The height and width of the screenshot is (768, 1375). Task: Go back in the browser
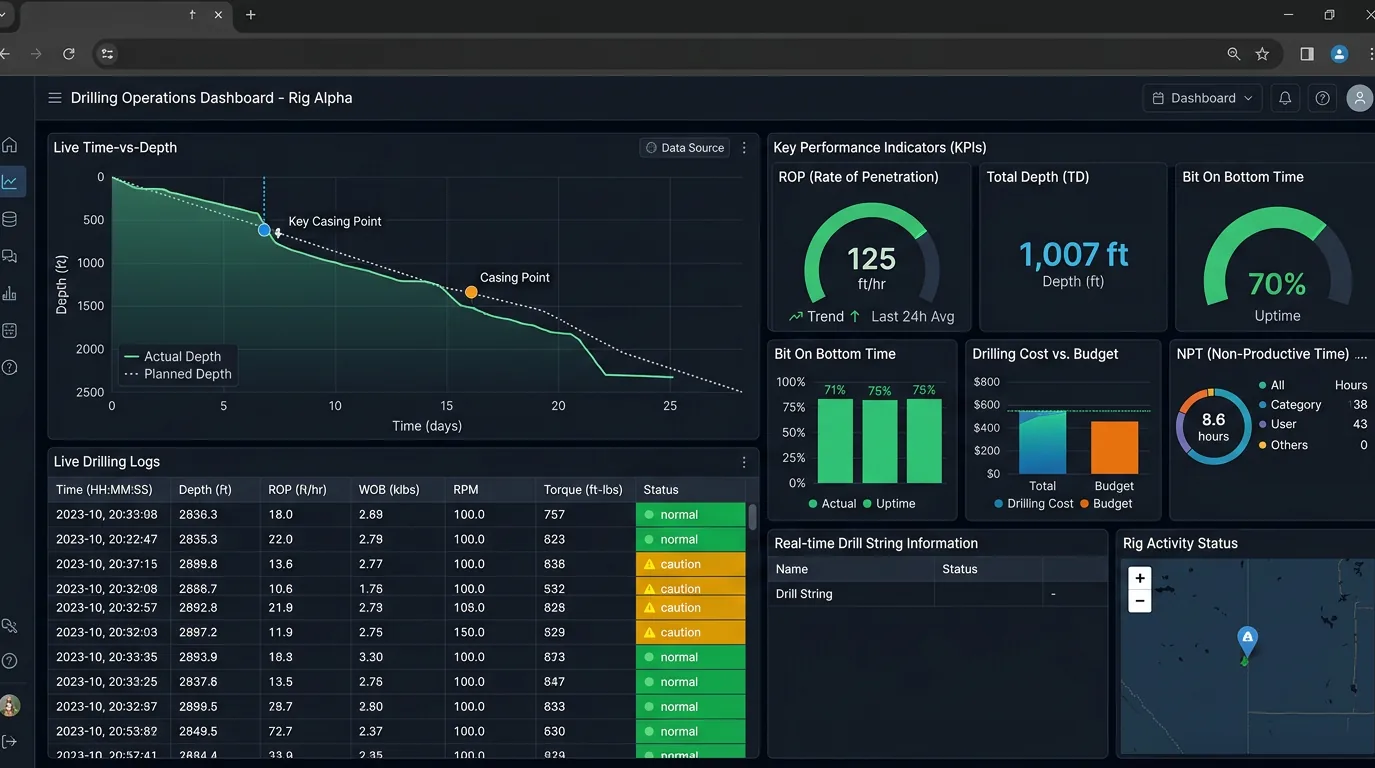(x=5, y=54)
